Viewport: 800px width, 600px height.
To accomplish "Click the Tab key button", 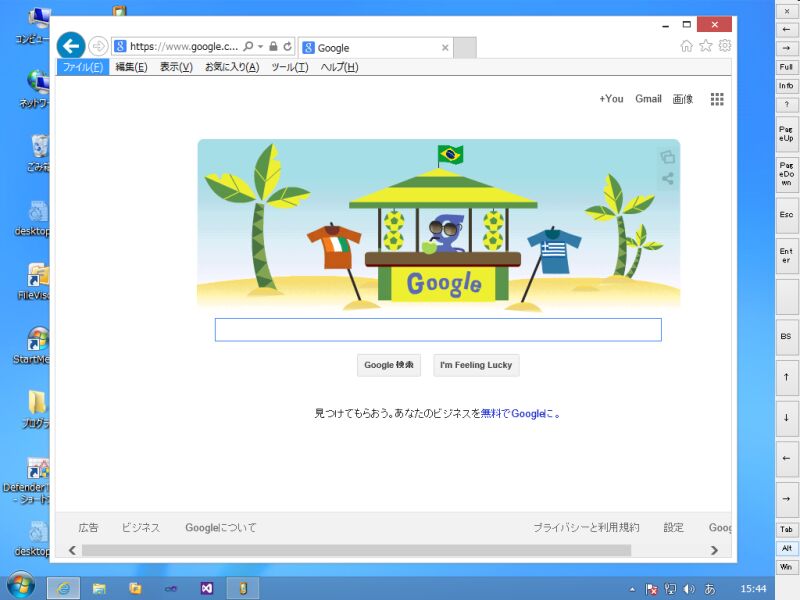I will [x=786, y=530].
